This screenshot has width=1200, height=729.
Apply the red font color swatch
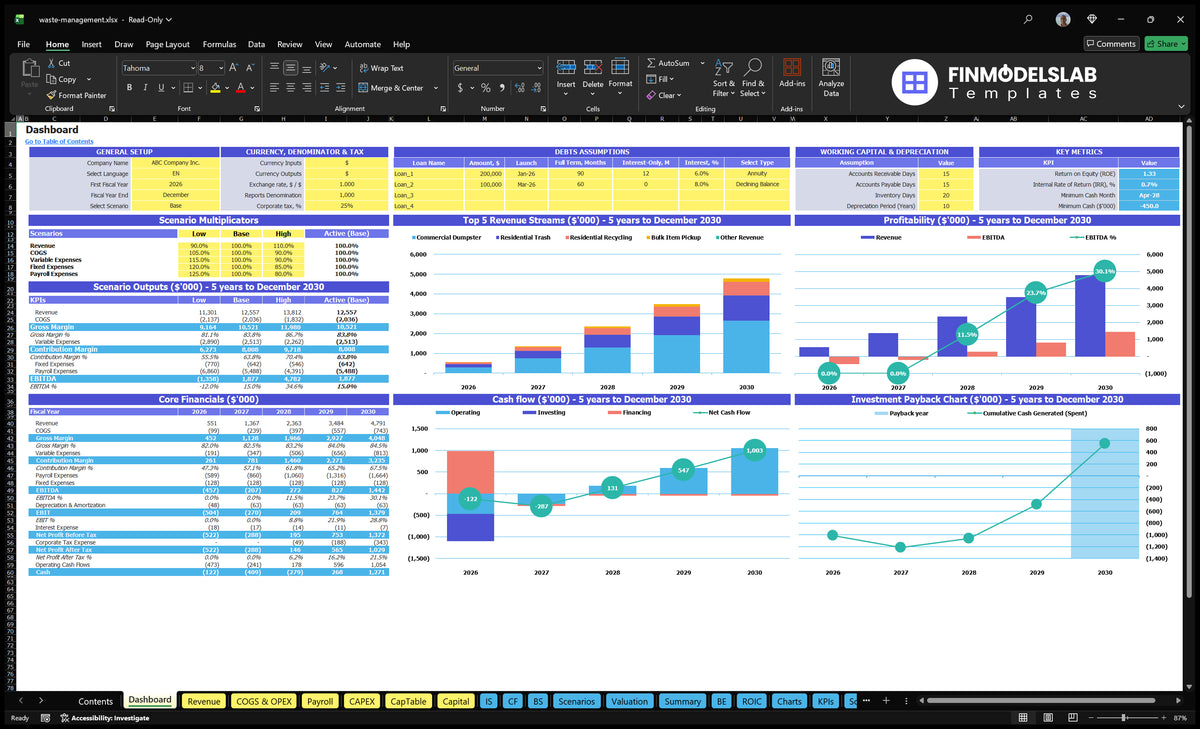pyautogui.click(x=240, y=88)
